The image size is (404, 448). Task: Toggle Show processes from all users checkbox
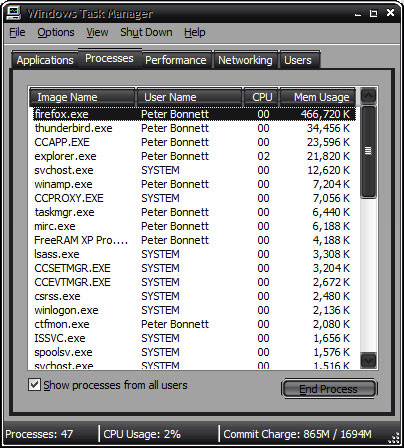pyautogui.click(x=34, y=385)
